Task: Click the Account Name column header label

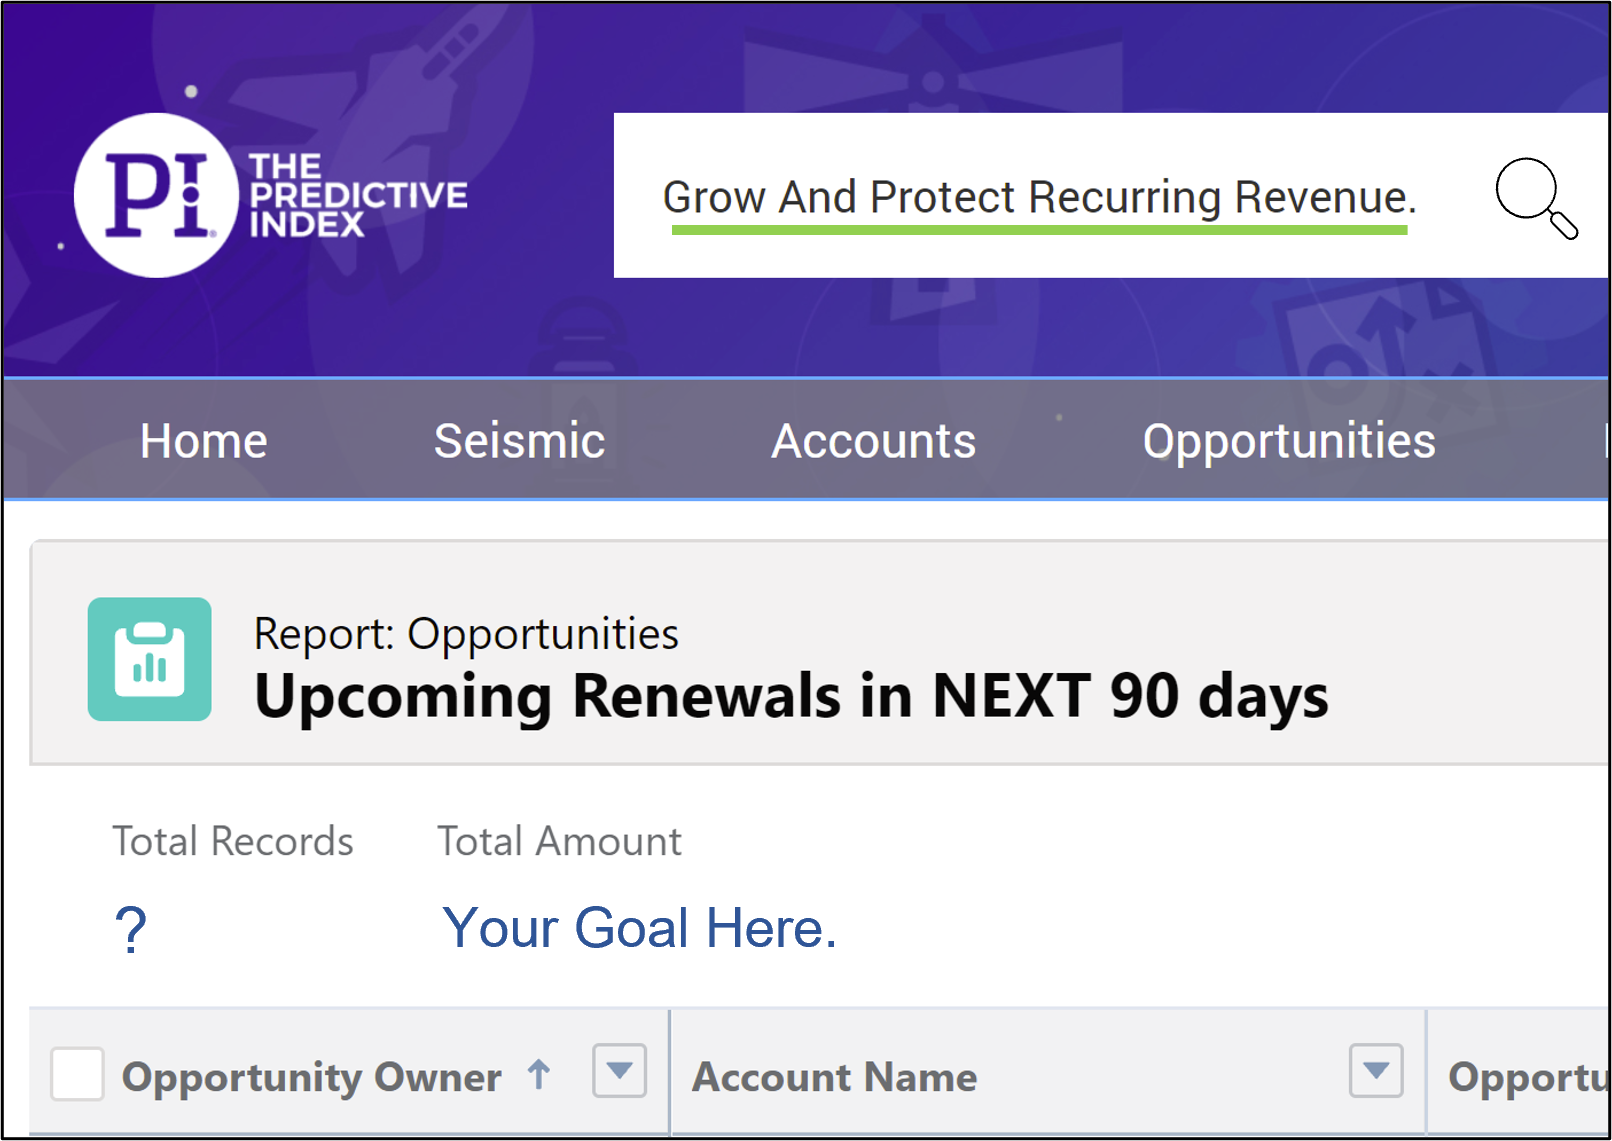Action: [x=834, y=1077]
